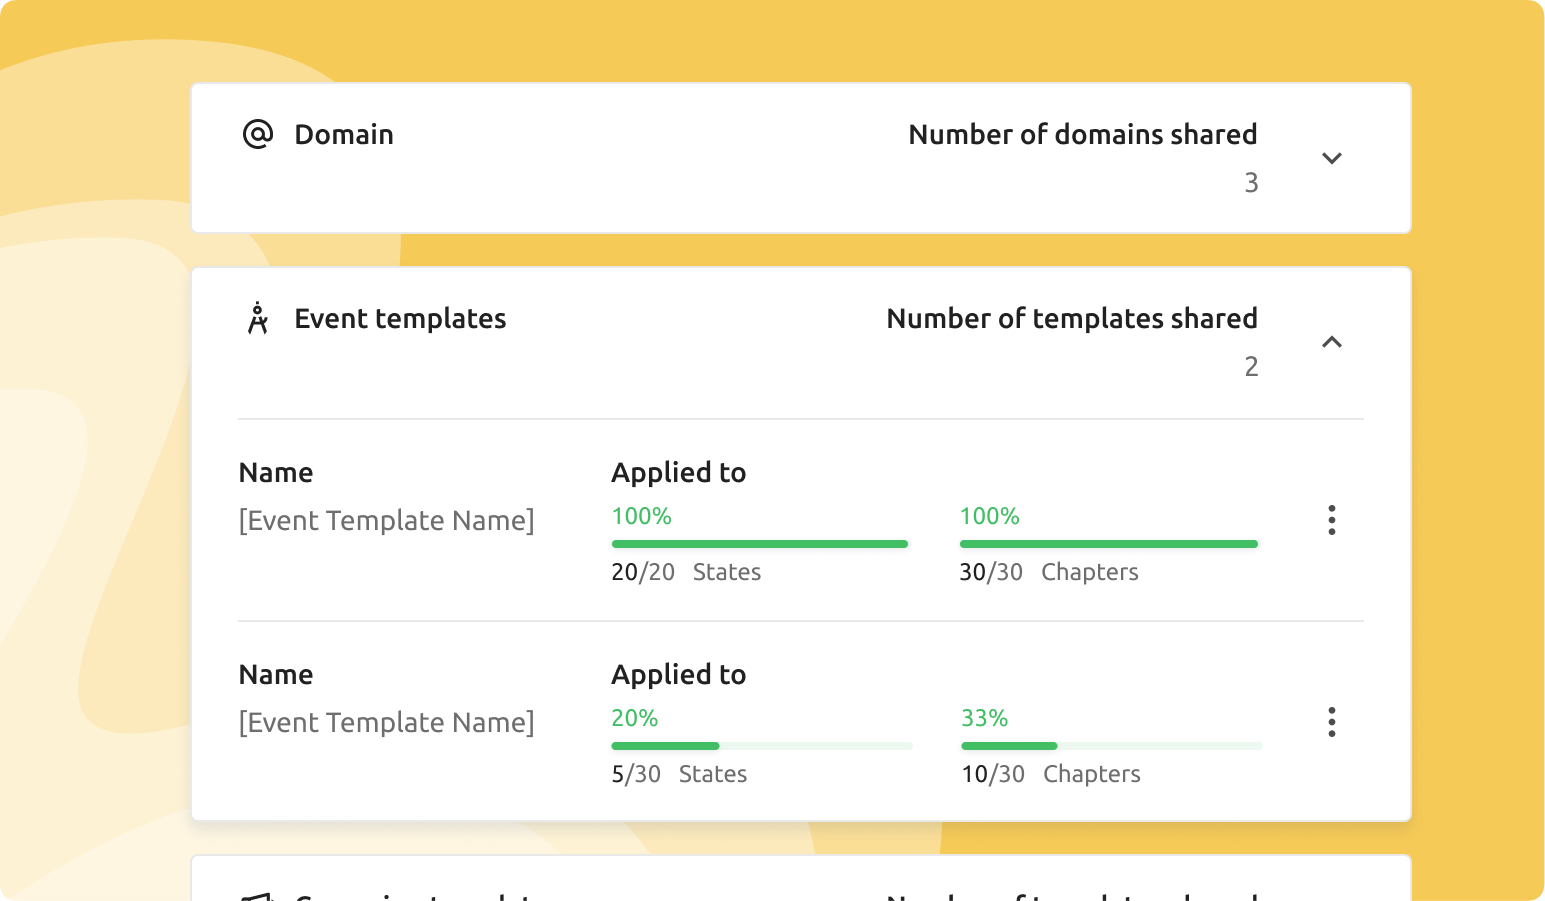
Task: Click the 30/30 Chapters progress bar
Action: click(x=1108, y=544)
